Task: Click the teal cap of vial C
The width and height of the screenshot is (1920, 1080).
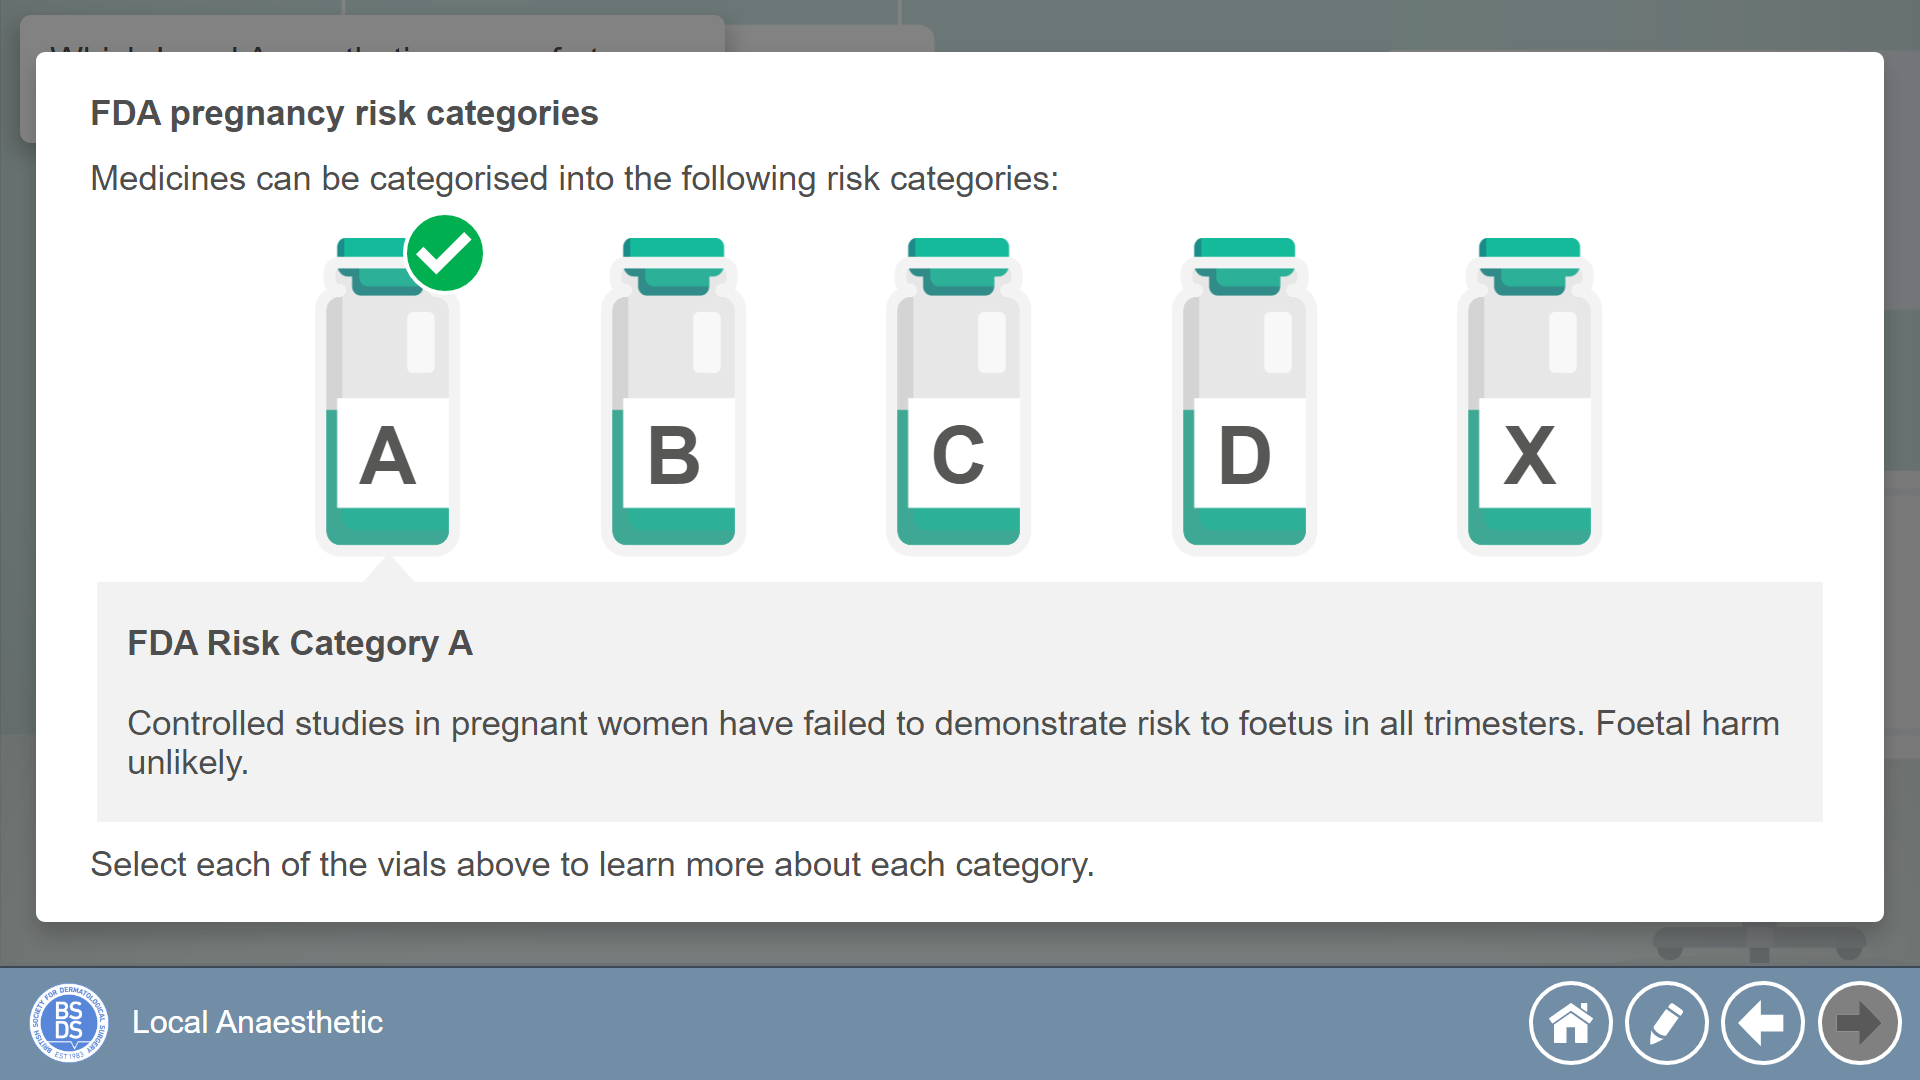Action: click(x=958, y=266)
